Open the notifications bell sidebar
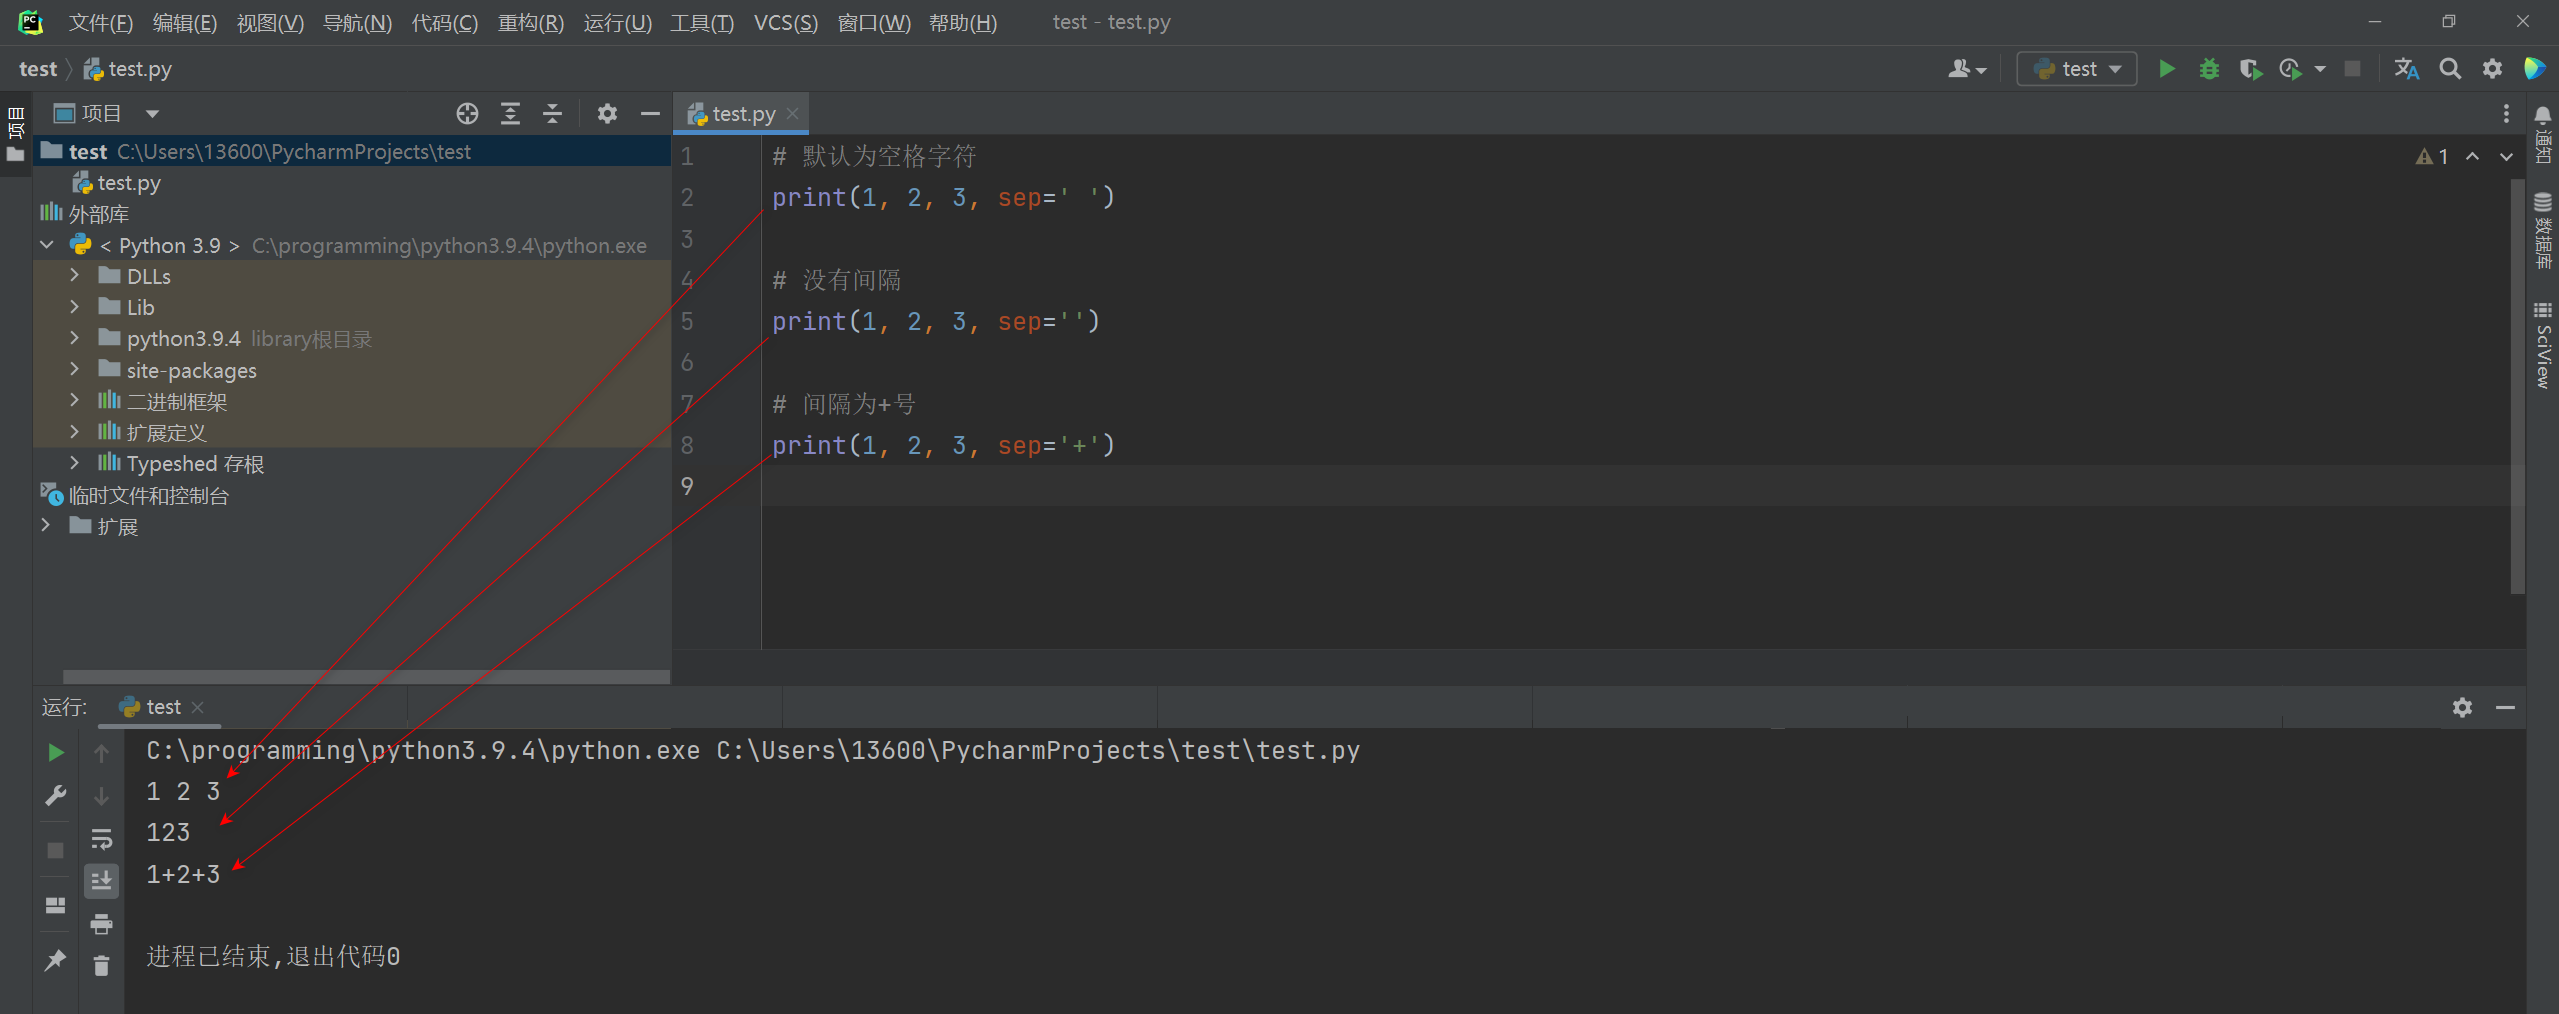Viewport: 2559px width, 1014px height. pos(2542,134)
